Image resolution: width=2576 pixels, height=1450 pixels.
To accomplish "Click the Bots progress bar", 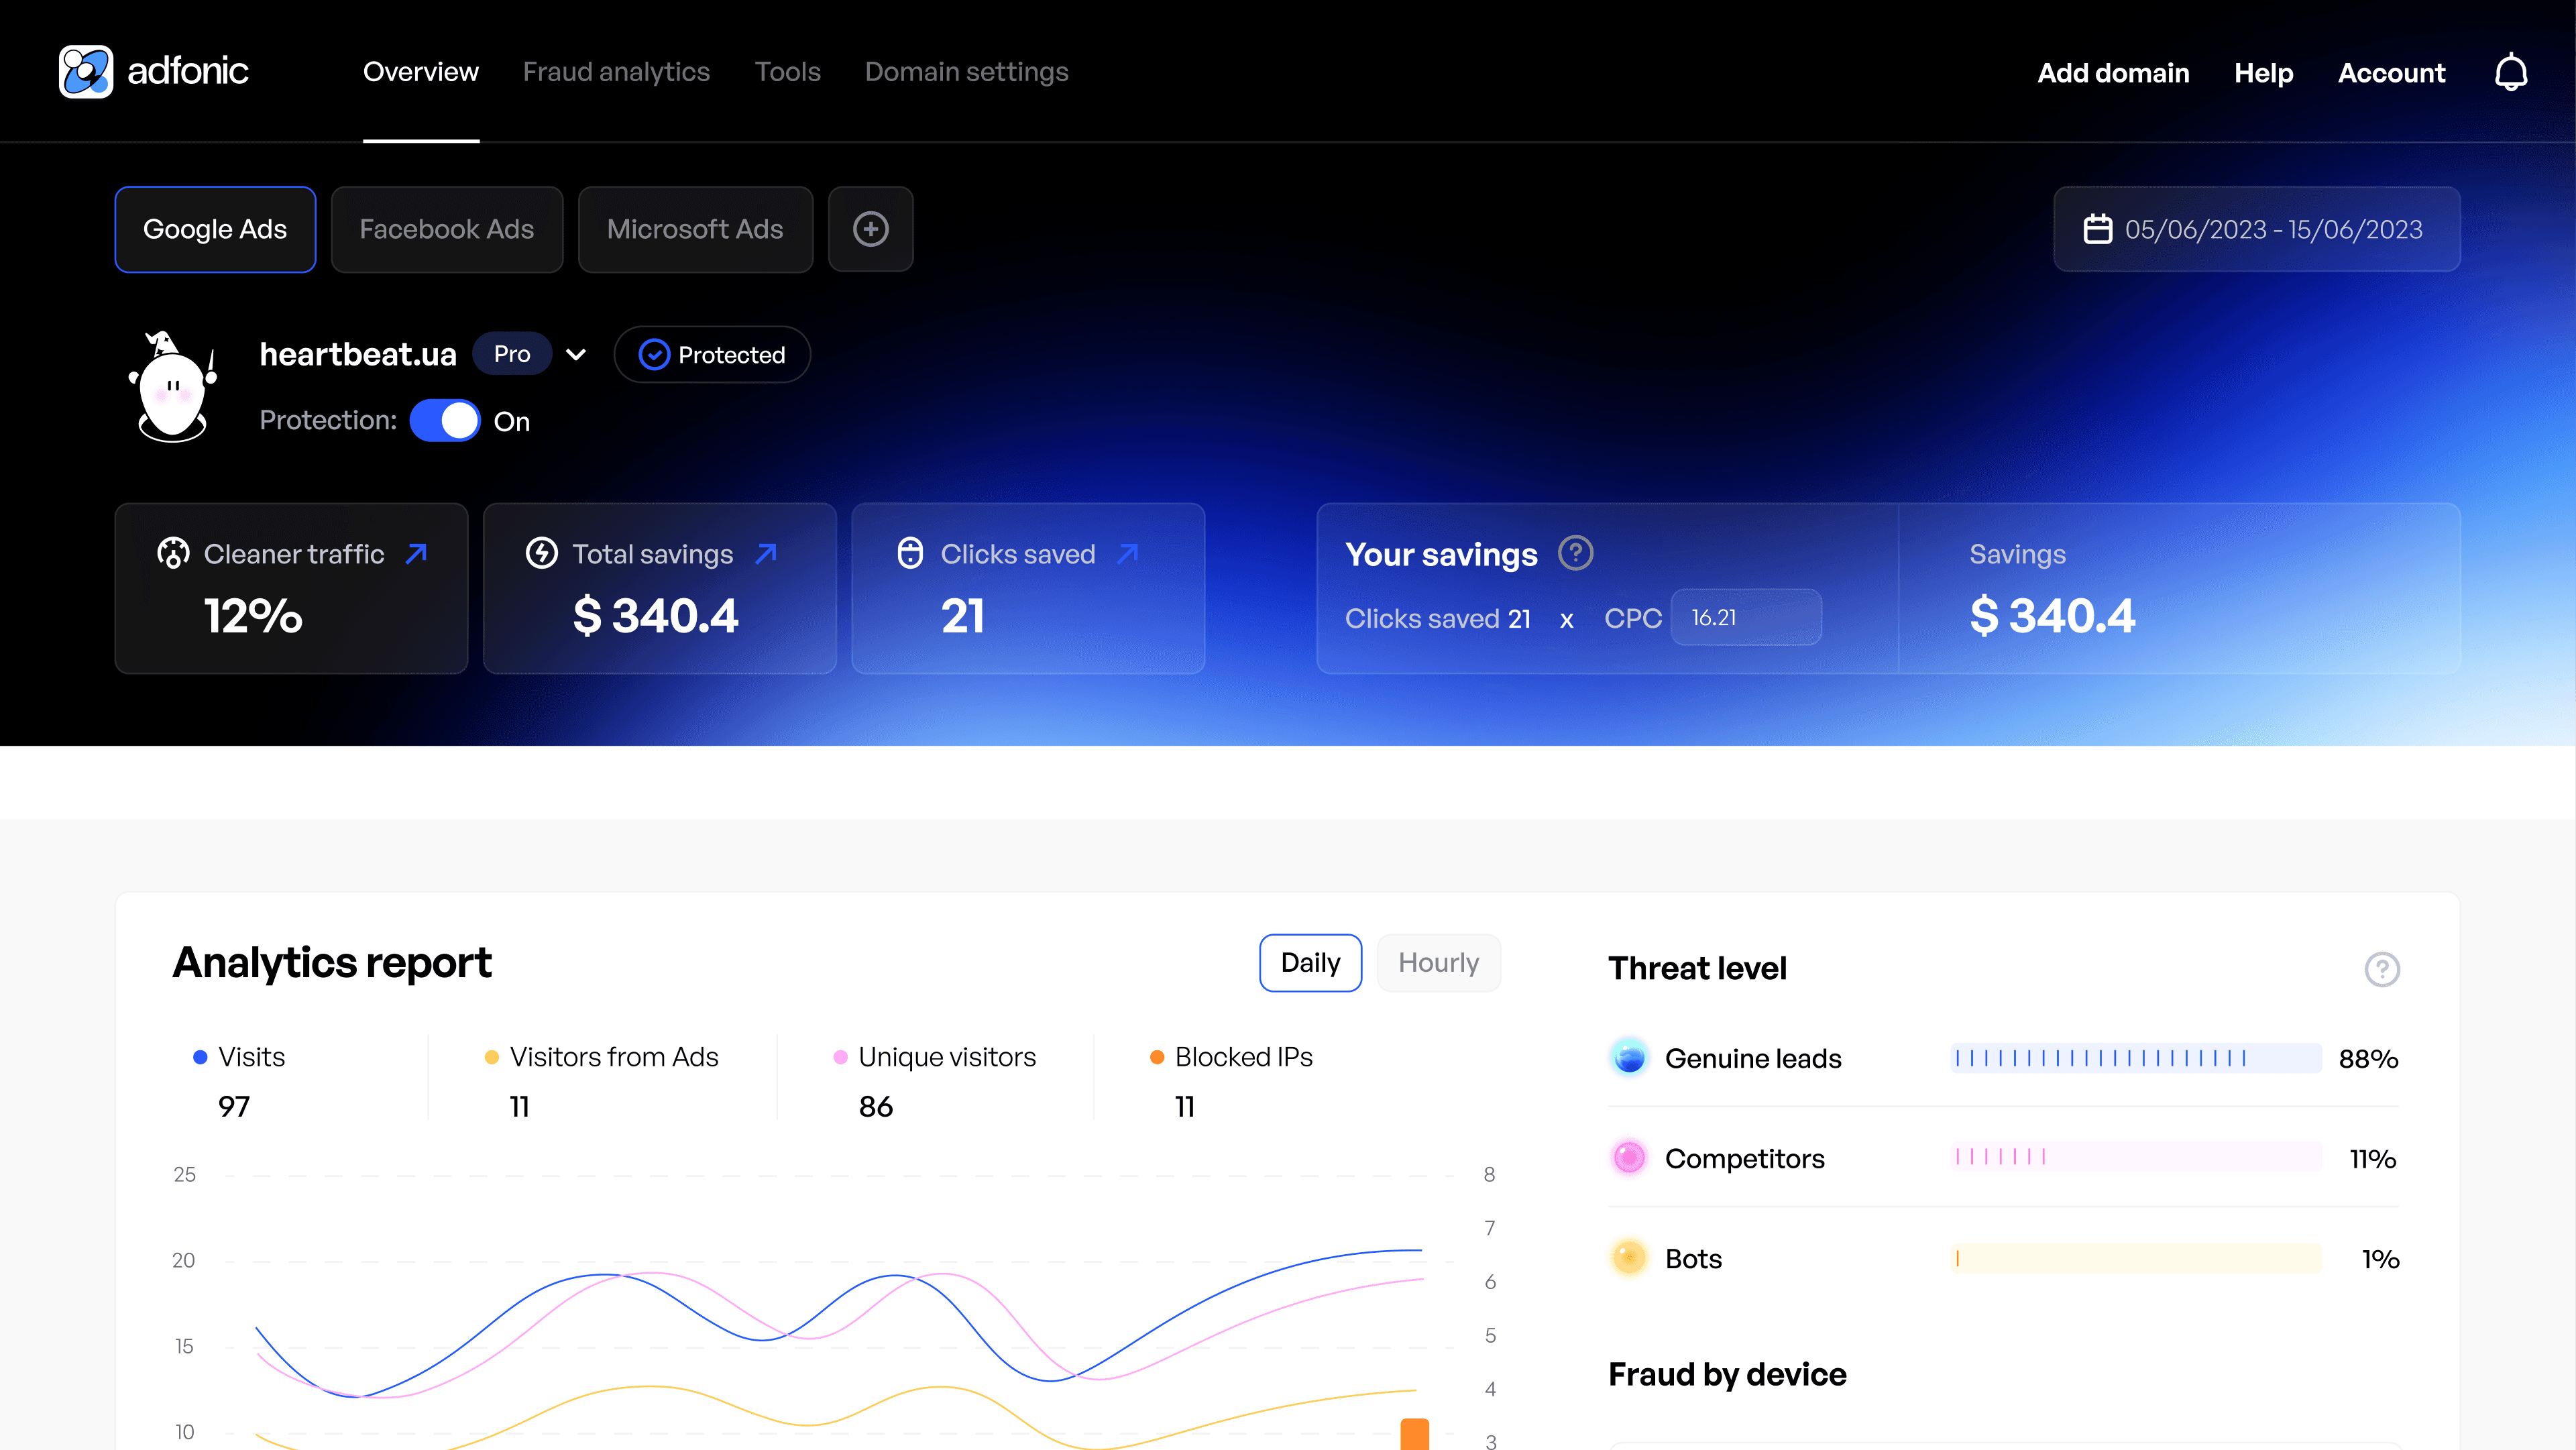I will click(x=2136, y=1257).
